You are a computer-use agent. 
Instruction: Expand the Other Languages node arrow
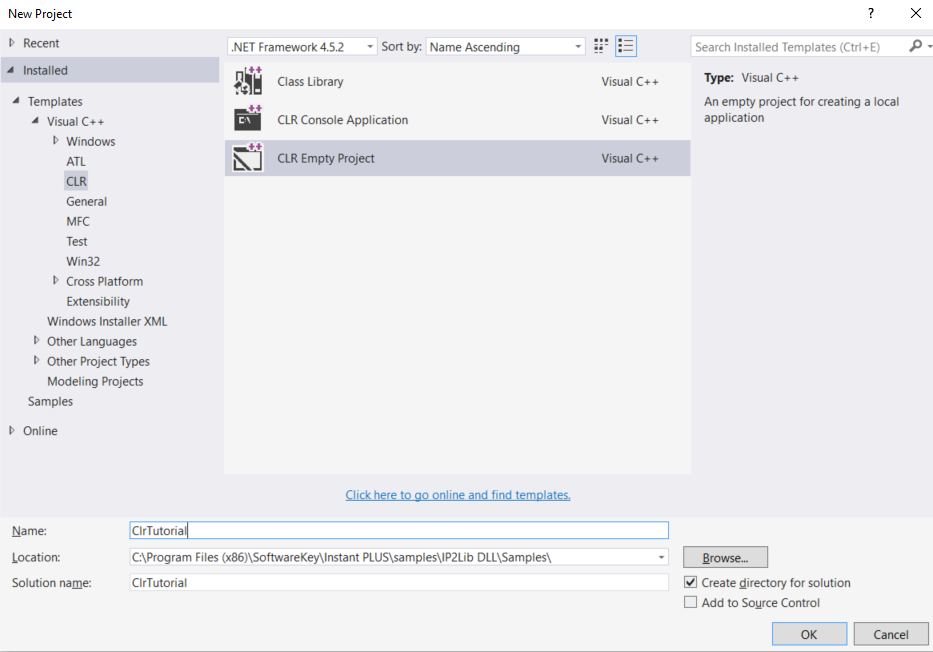pos(37,340)
